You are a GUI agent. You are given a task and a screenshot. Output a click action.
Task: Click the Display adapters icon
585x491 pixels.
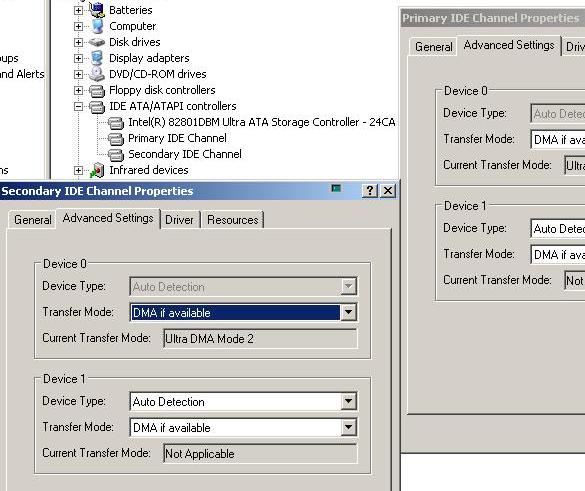click(97, 58)
